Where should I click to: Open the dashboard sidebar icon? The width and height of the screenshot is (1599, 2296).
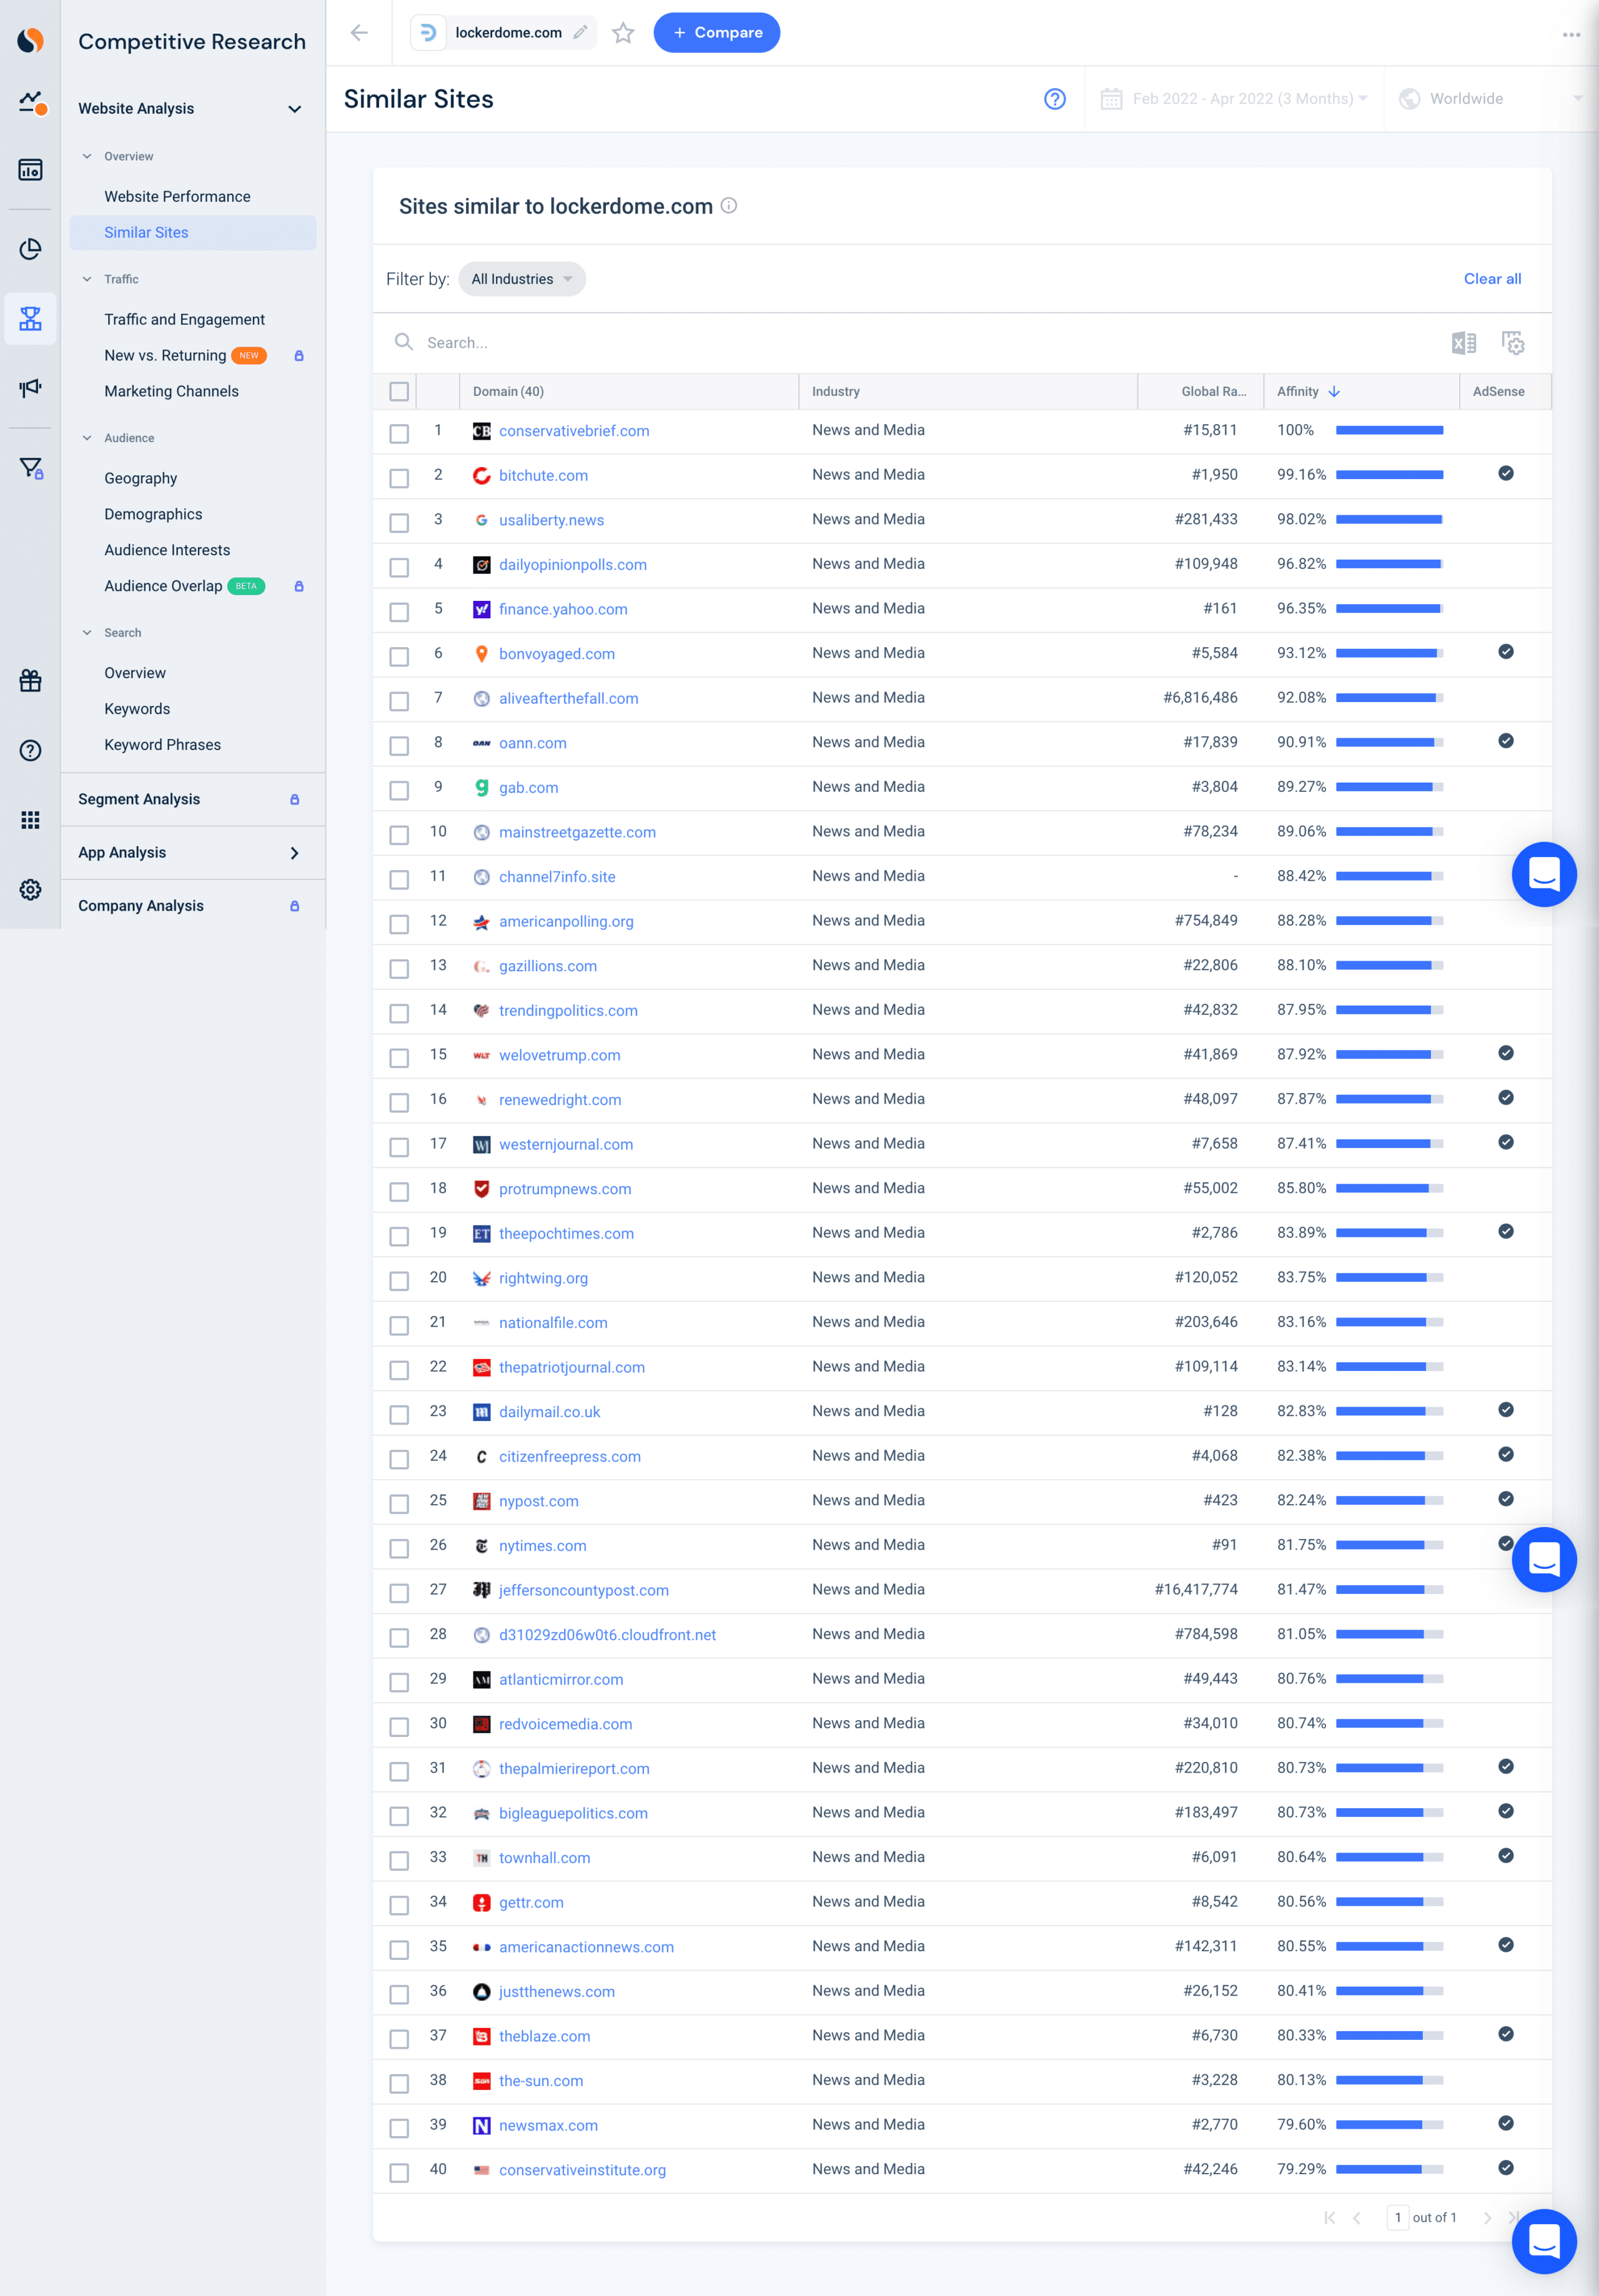[31, 170]
